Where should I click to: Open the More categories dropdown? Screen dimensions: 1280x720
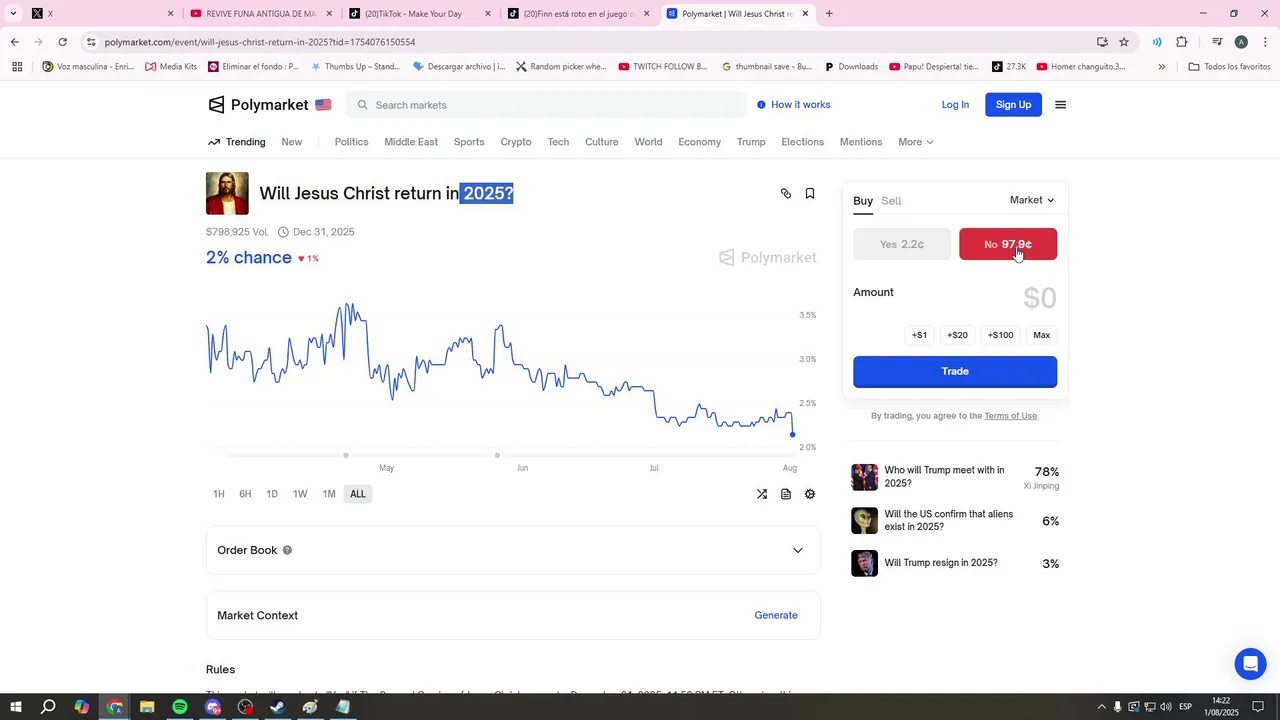tap(915, 142)
